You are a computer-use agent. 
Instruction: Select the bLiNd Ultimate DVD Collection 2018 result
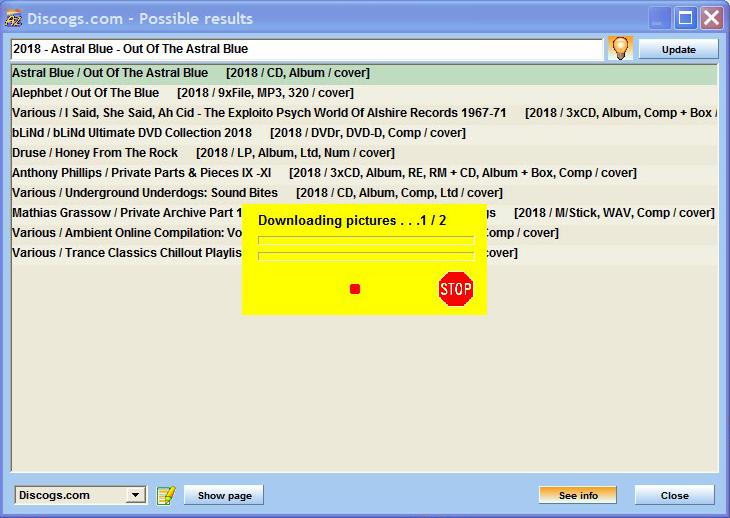click(x=364, y=133)
